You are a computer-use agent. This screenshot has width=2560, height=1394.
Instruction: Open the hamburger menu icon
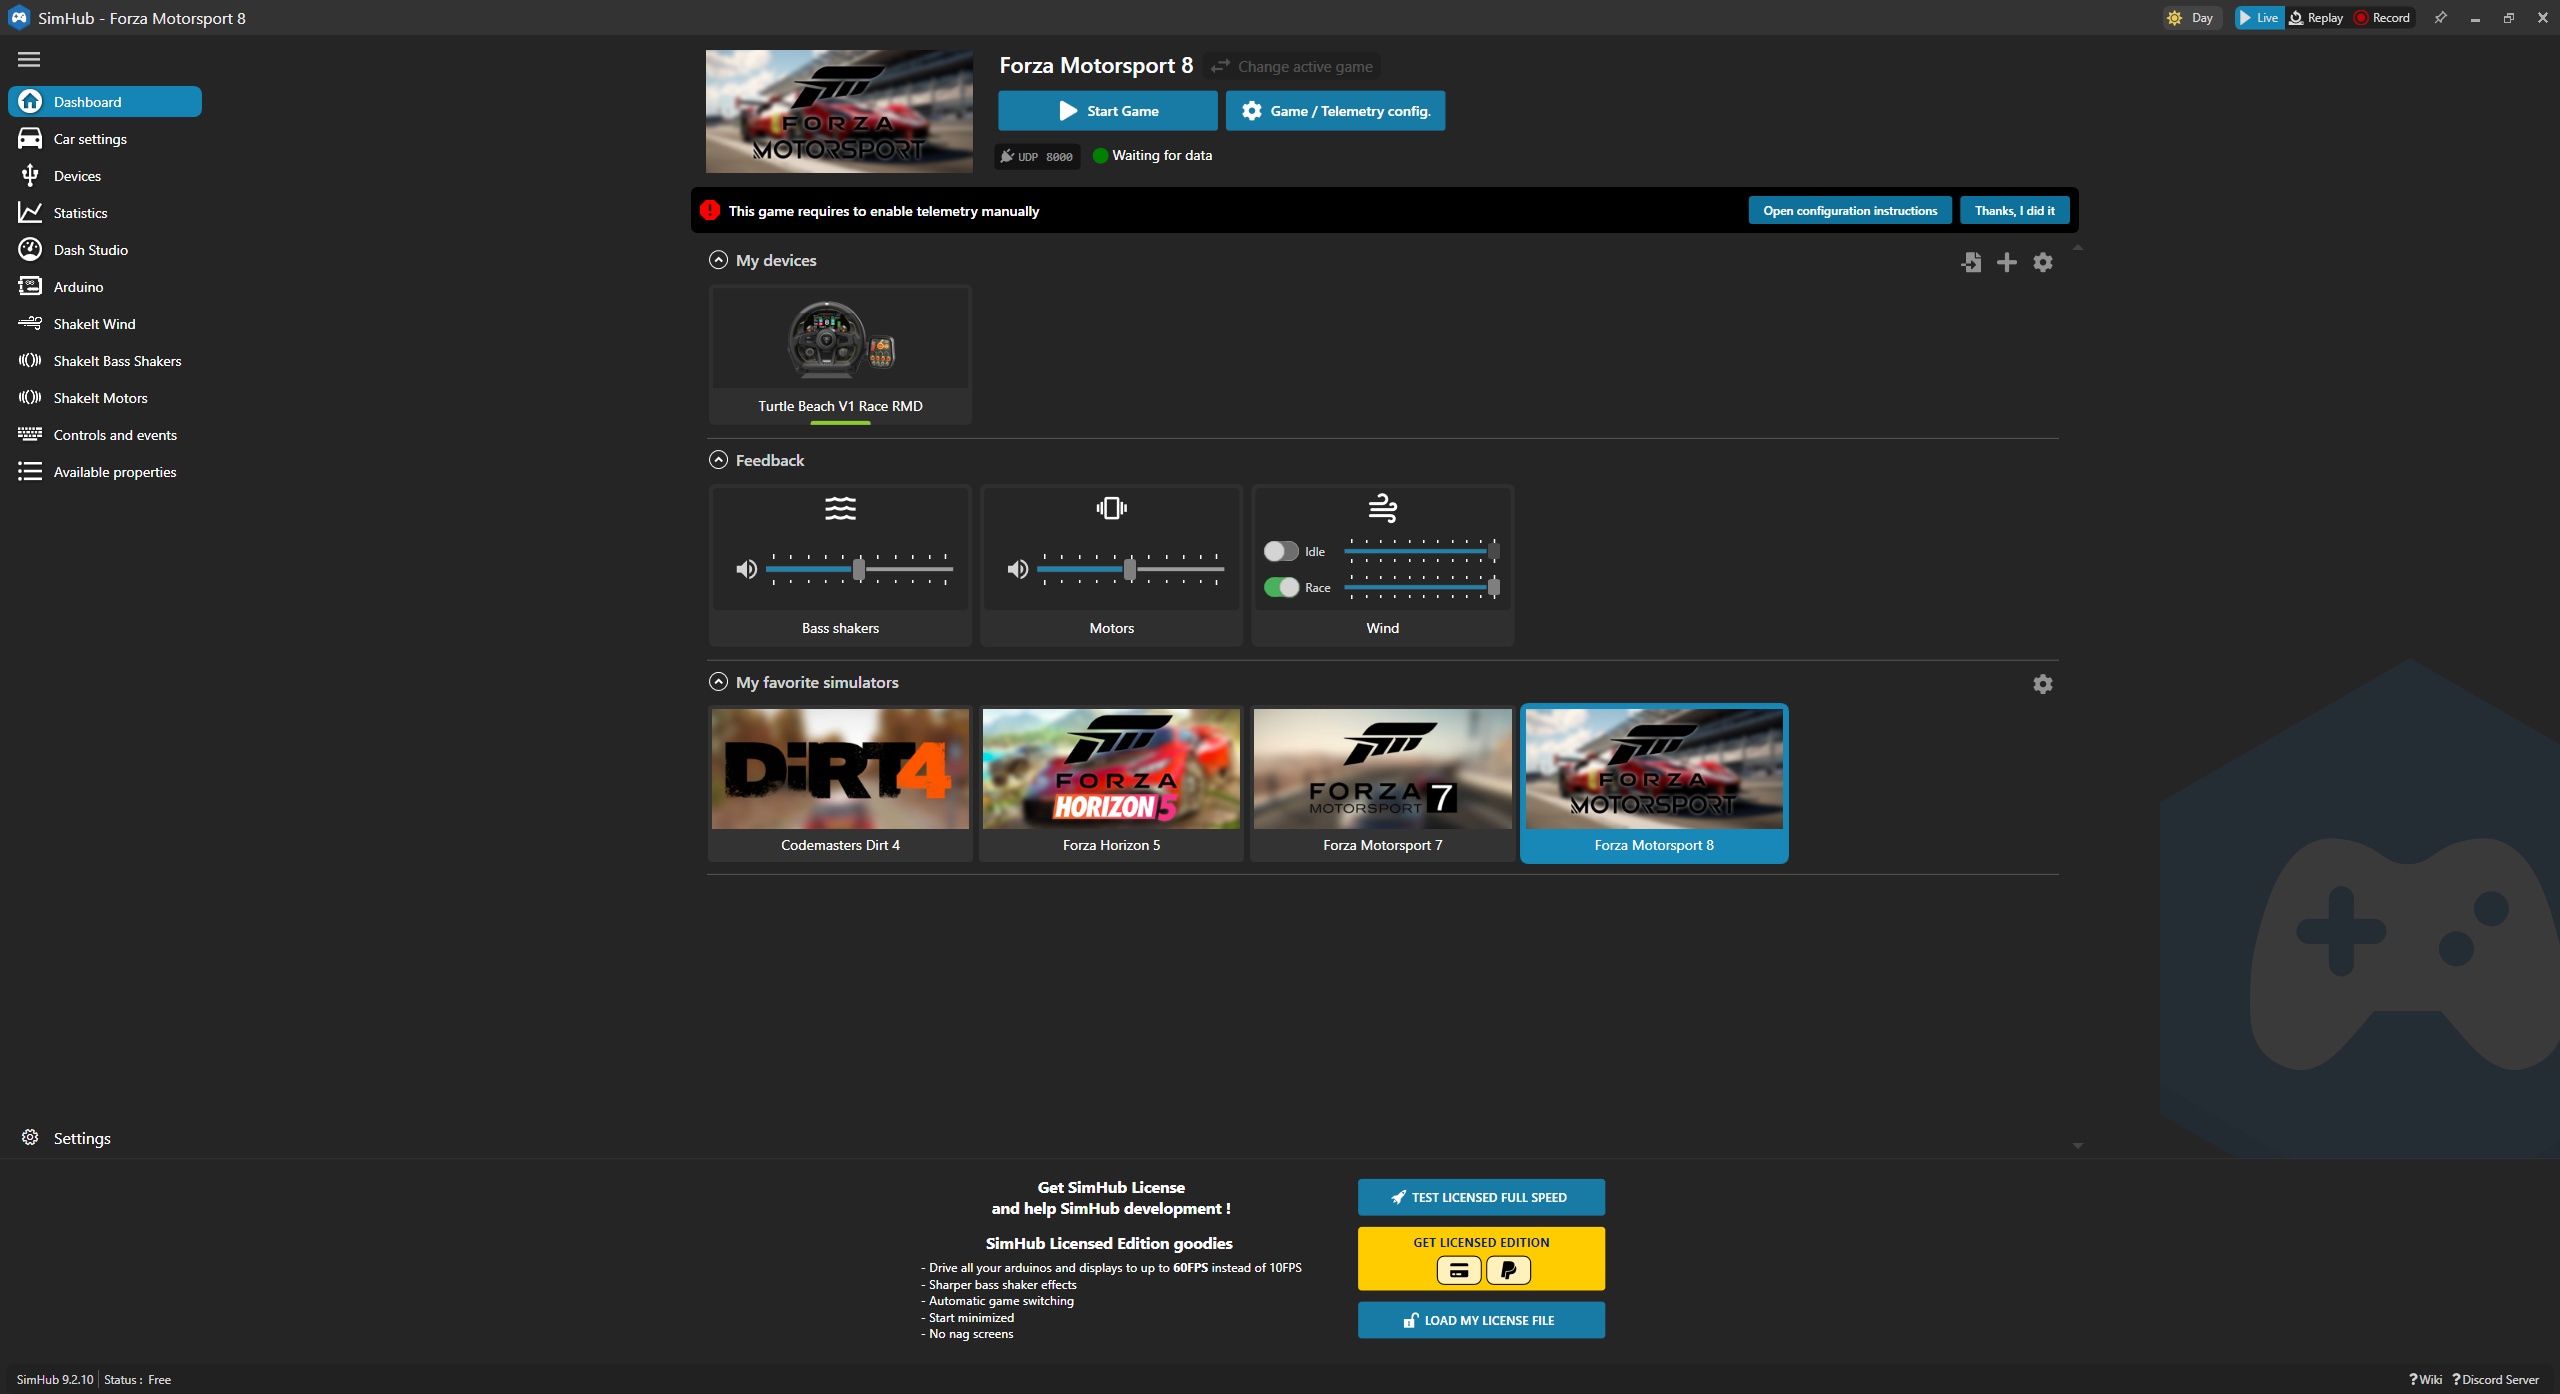point(29,60)
